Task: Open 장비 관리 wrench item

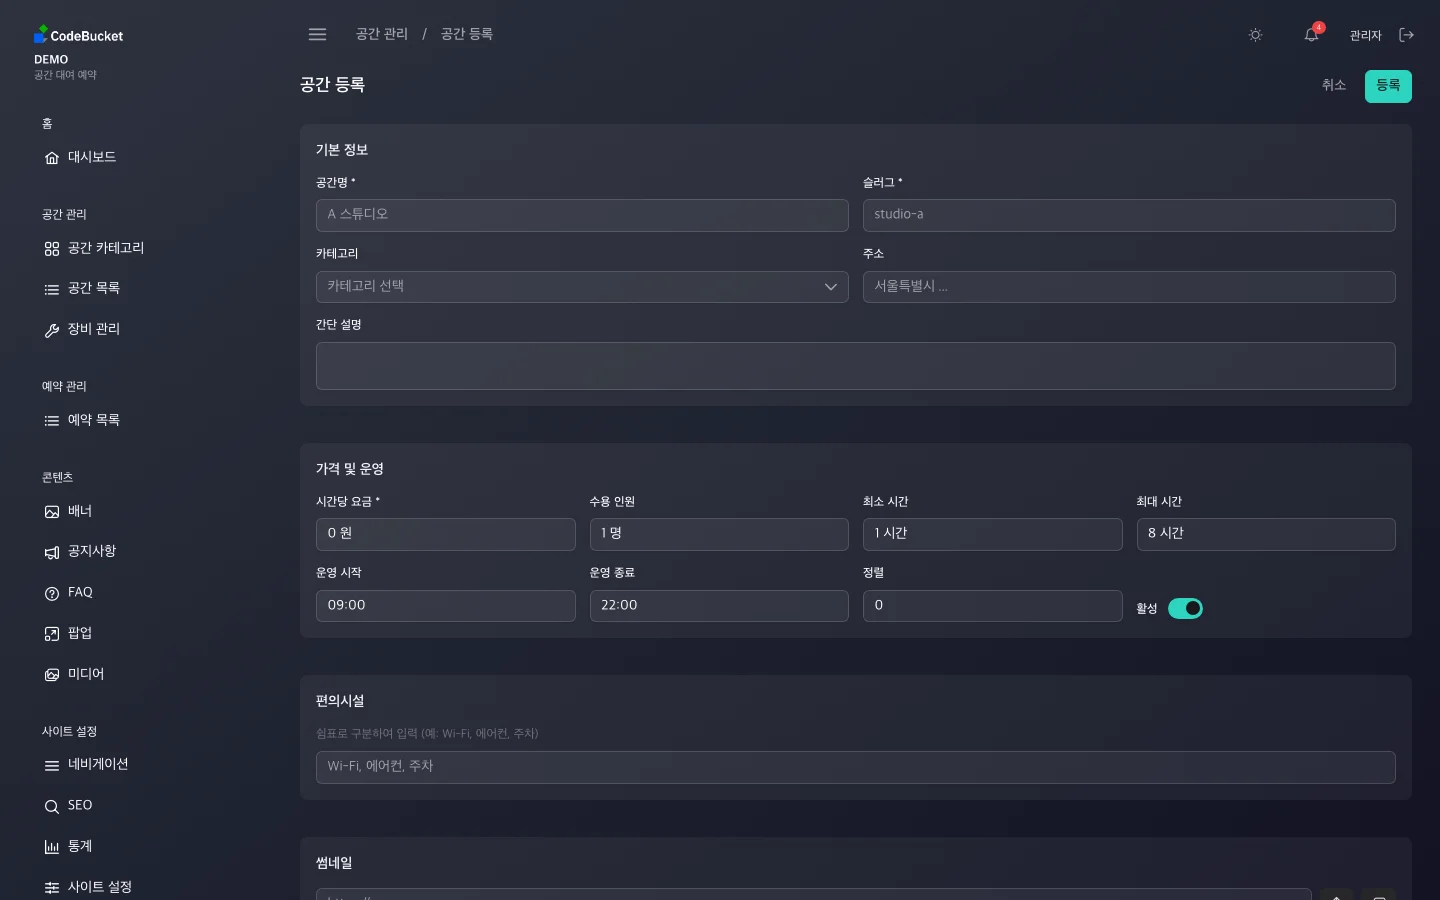Action: point(93,329)
